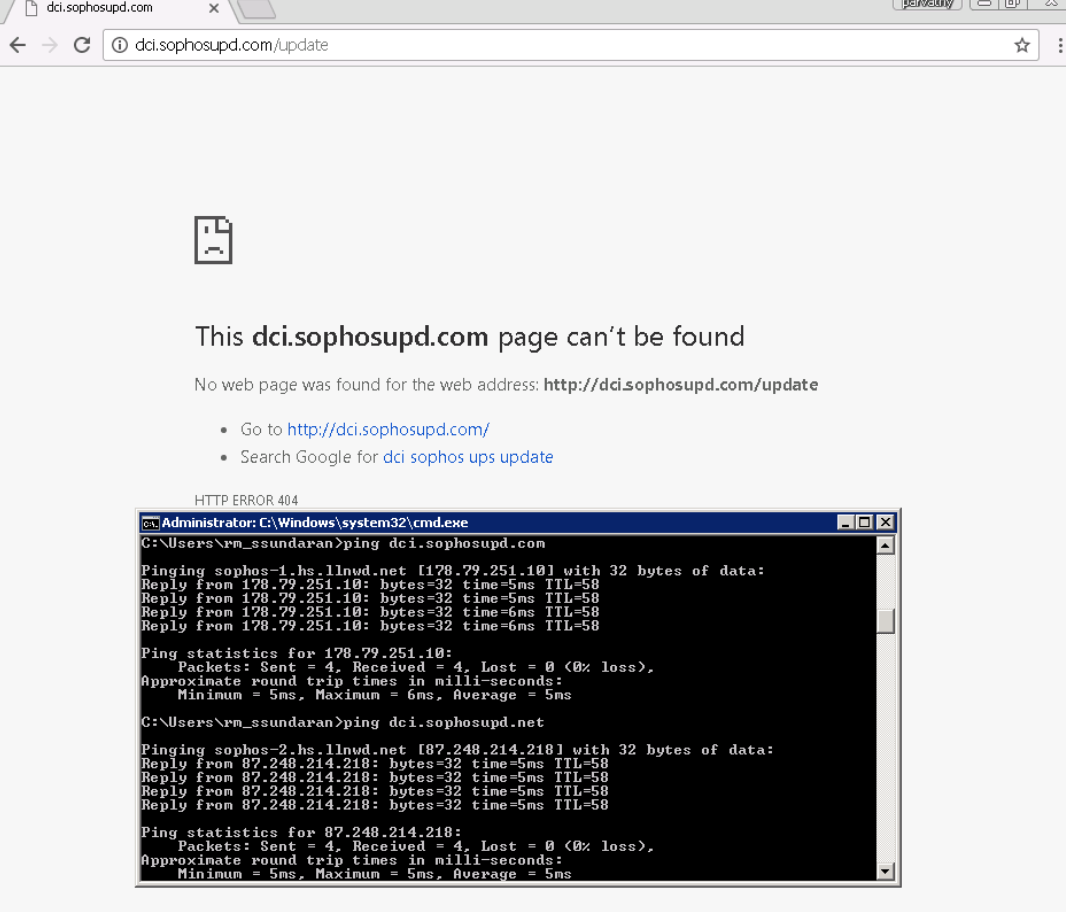This screenshot has height=912, width=1066.
Task: Click the cmd window scrollbar thumb
Action: pyautogui.click(x=885, y=621)
